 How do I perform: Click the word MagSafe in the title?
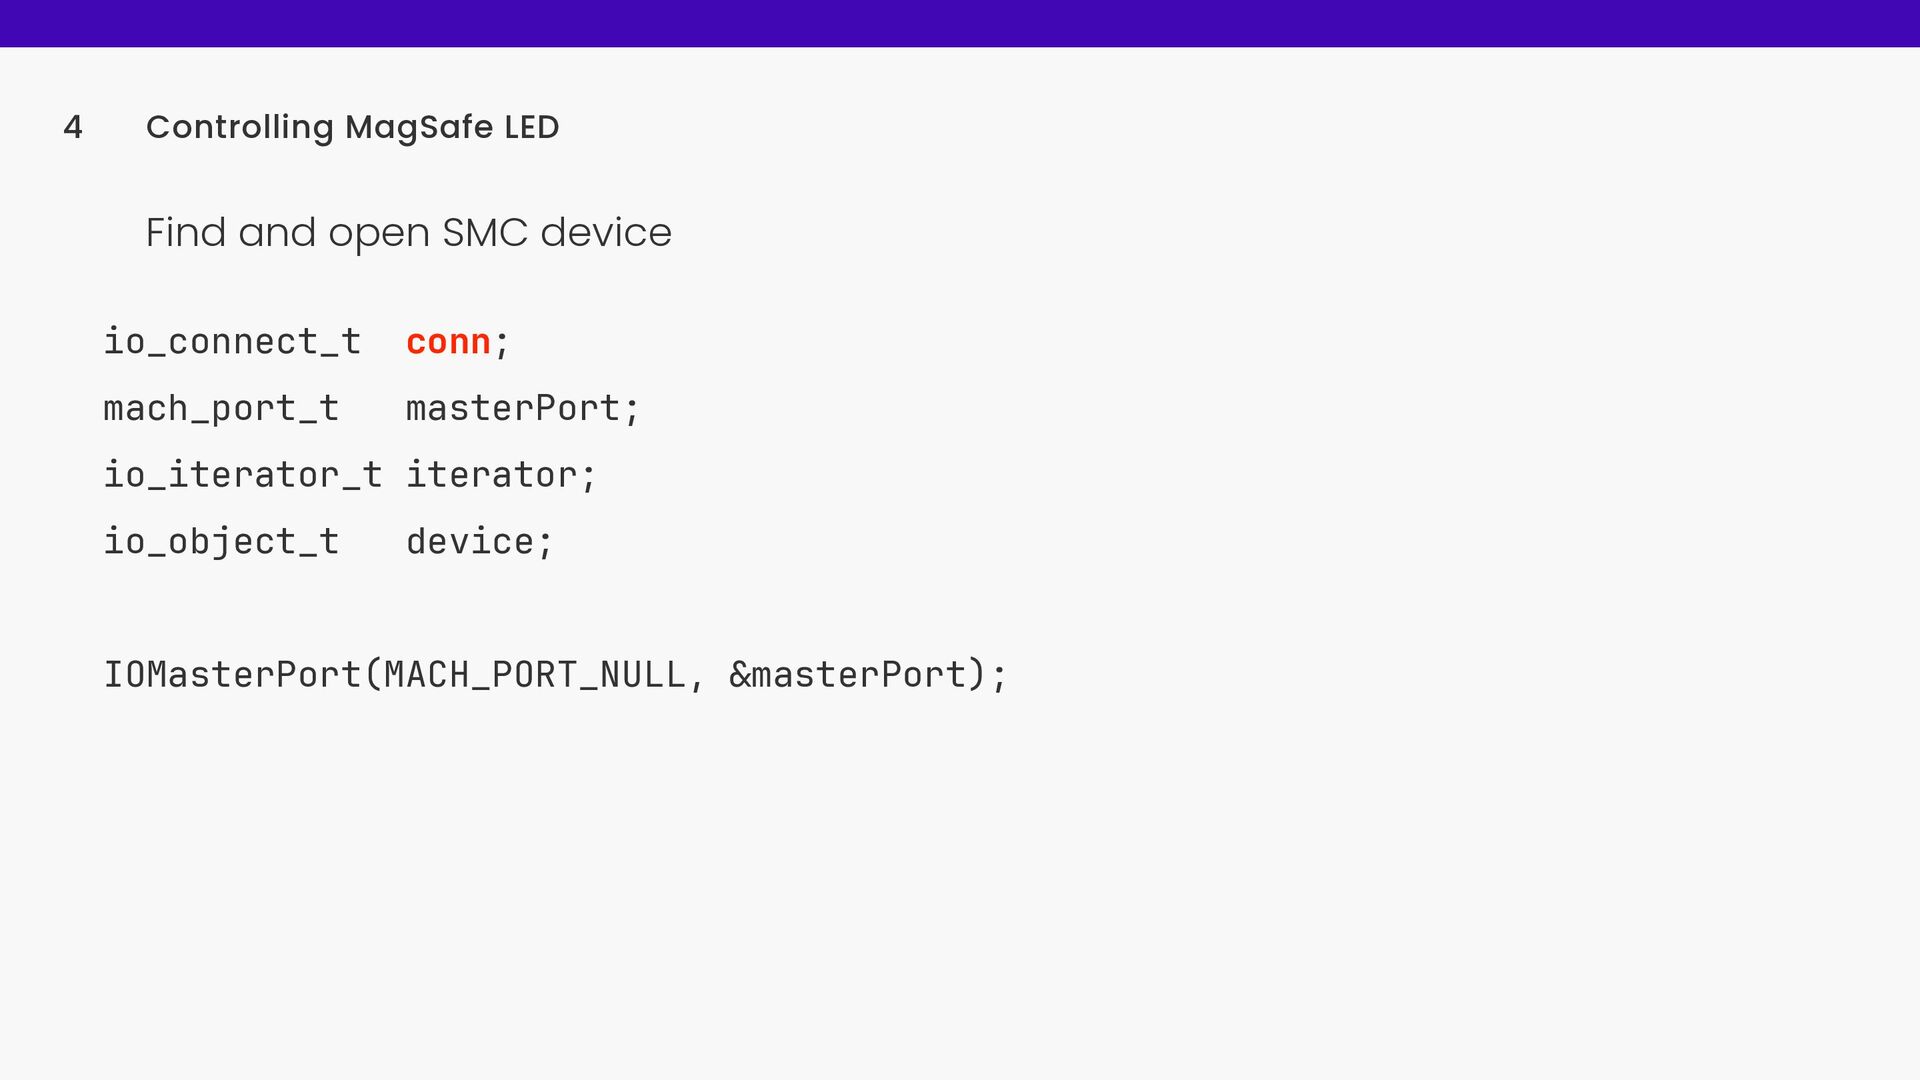pos(419,128)
